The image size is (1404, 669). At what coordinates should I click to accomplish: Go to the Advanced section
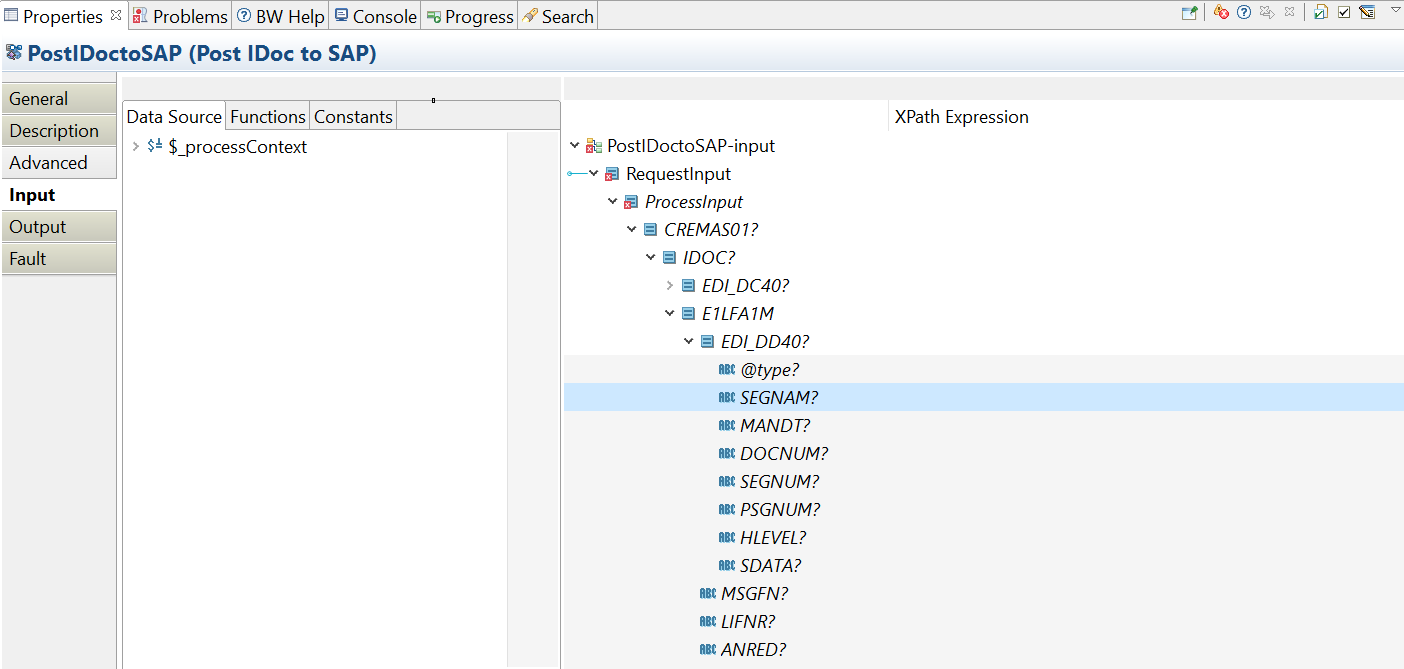click(x=48, y=163)
